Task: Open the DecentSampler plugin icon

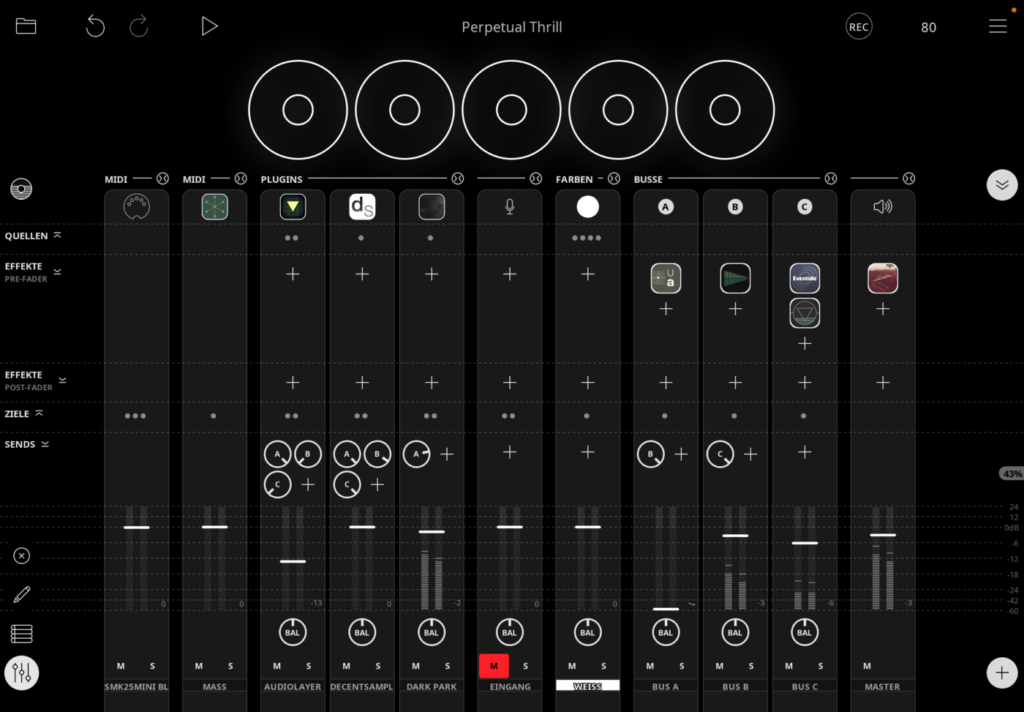Action: (x=362, y=207)
